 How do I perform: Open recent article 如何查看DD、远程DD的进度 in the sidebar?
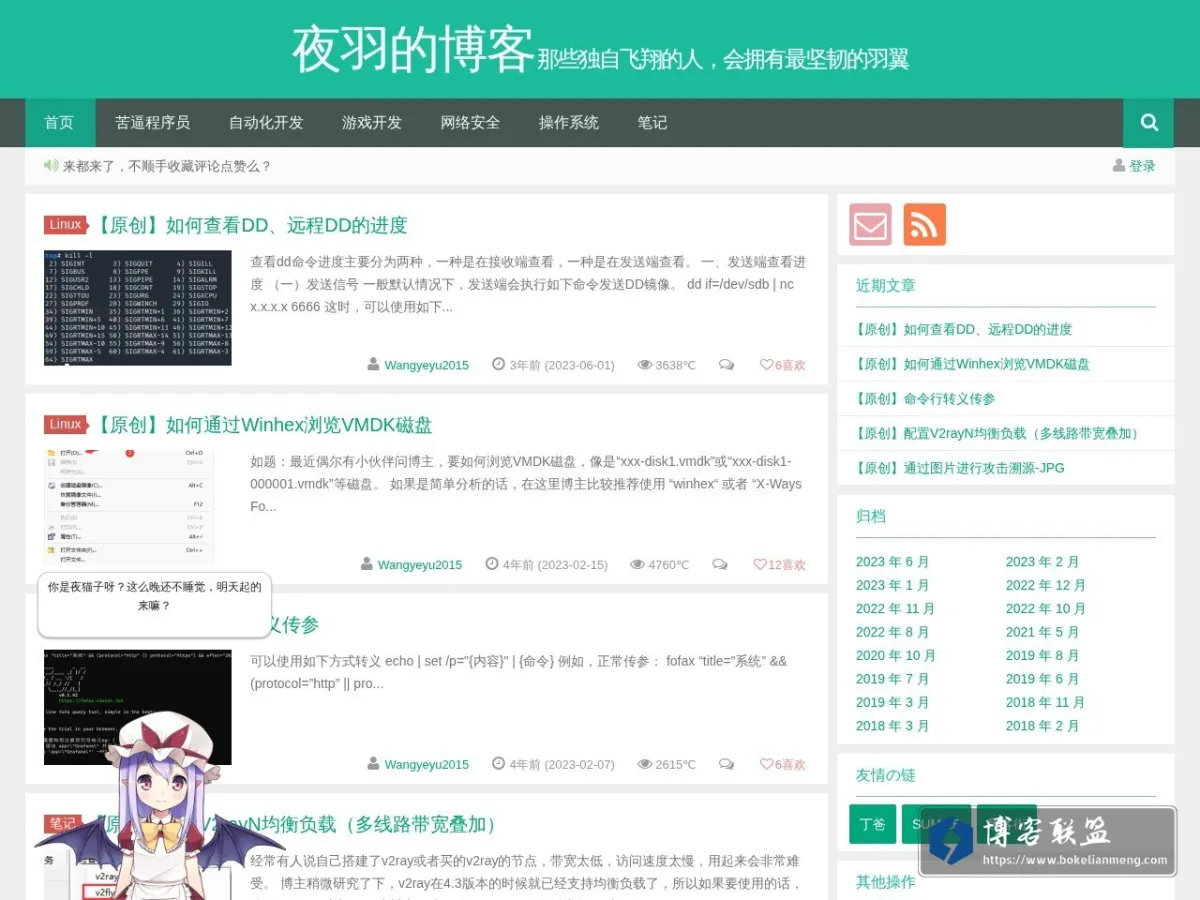click(963, 329)
